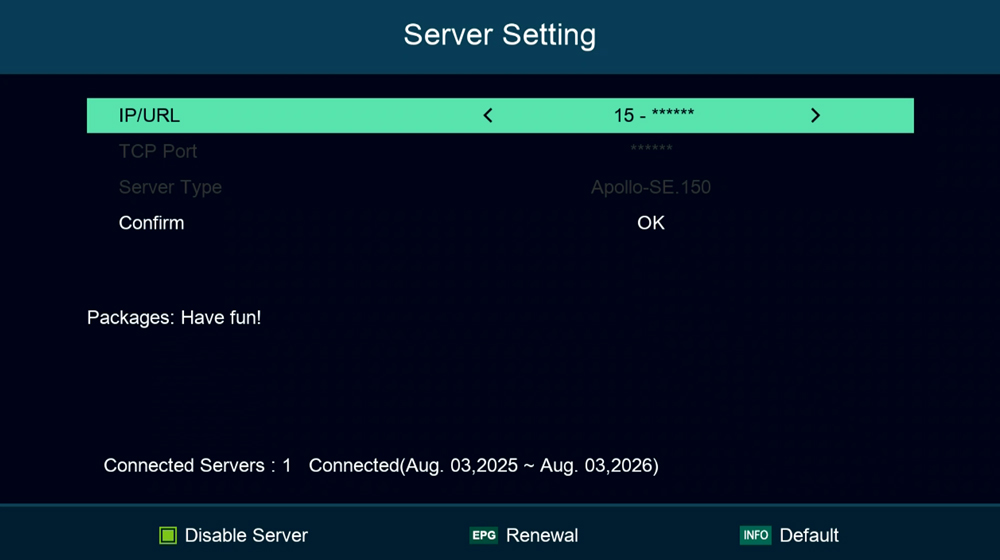Select the Default option text
The height and width of the screenshot is (560, 1000).
point(809,536)
